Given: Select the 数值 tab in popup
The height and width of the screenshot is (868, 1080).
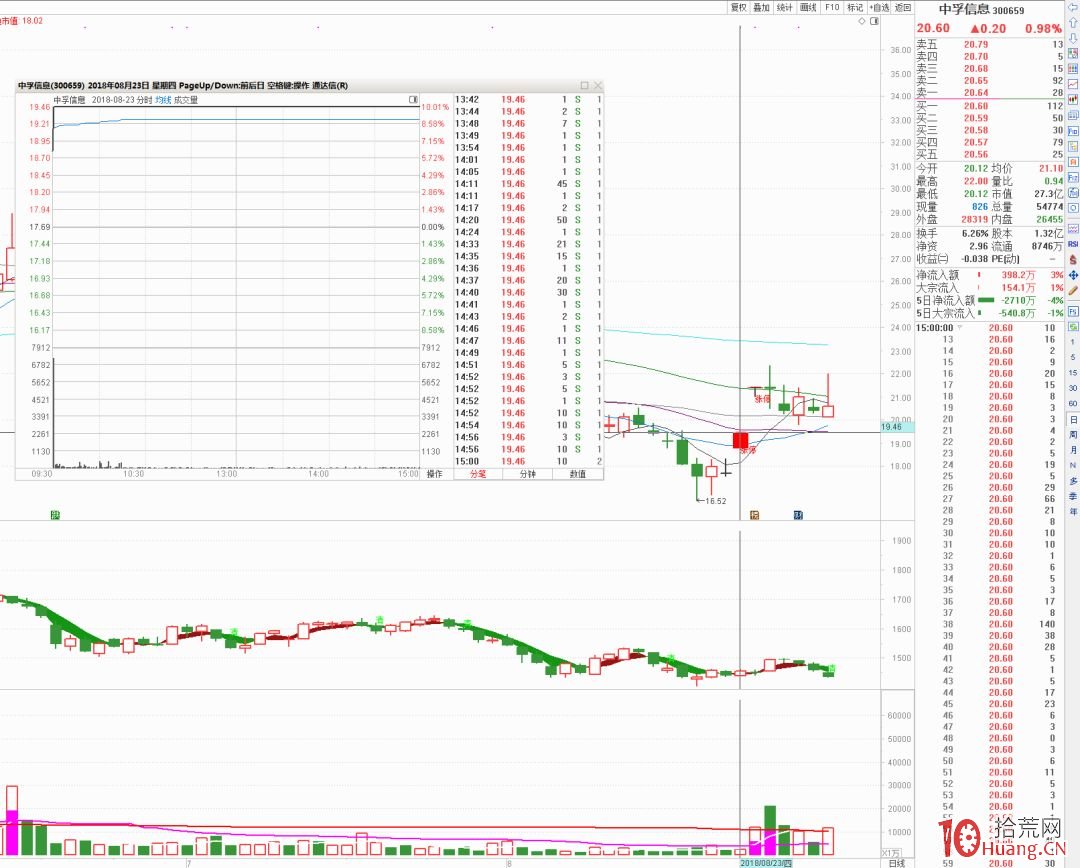Looking at the screenshot, I should pyautogui.click(x=578, y=474).
